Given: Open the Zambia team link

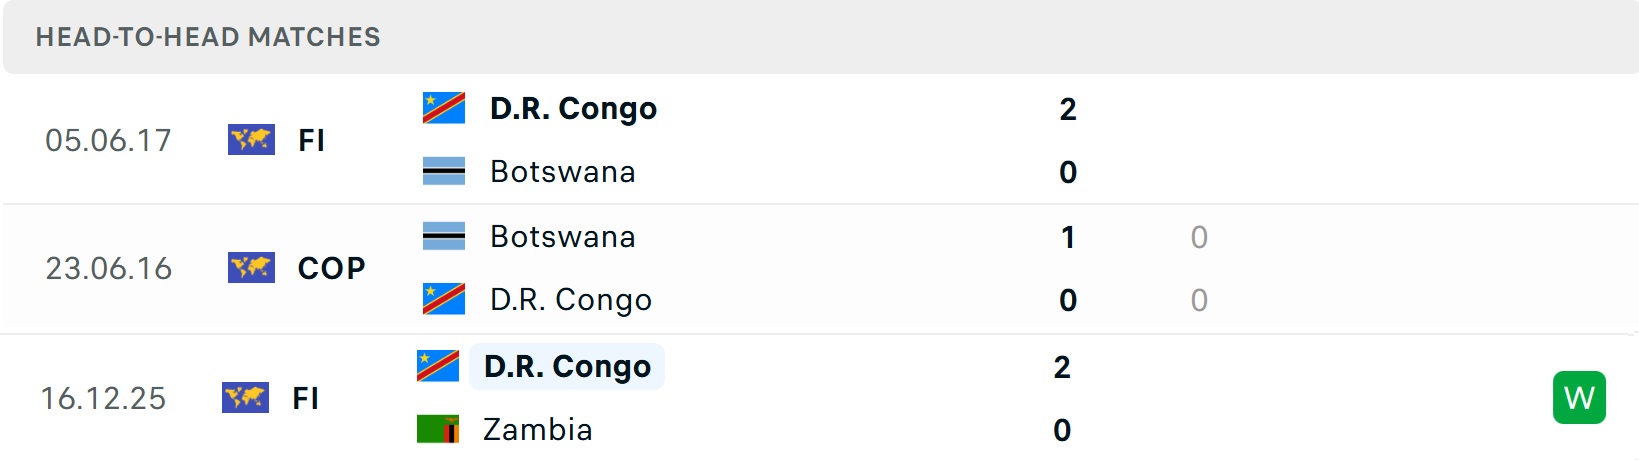Looking at the screenshot, I should tap(538, 430).
